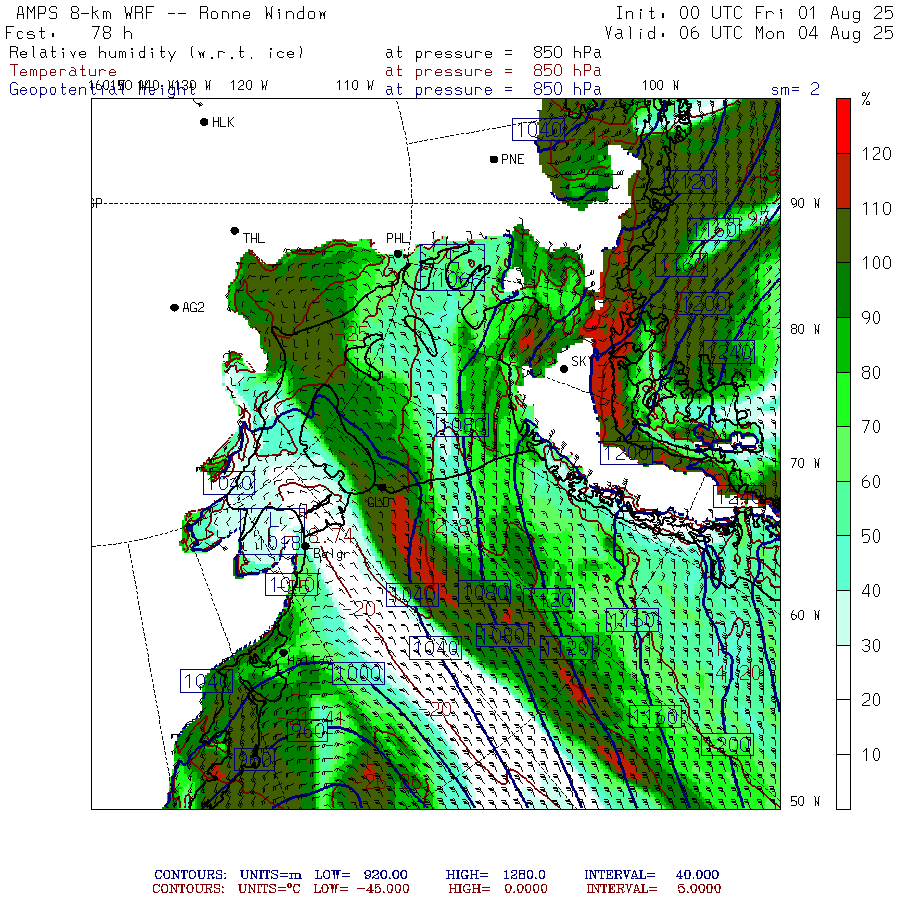Click the '60 W' longitude label
Screen dimensions: 900x900
(x=805, y=615)
